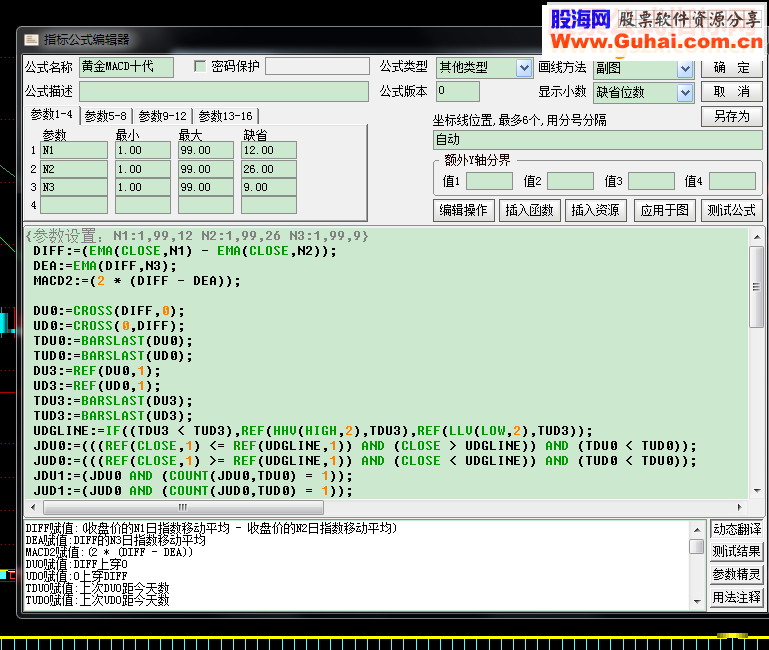Click the MACD2:= formula line
Image resolution: width=769 pixels, height=650 pixels.
click(136, 281)
